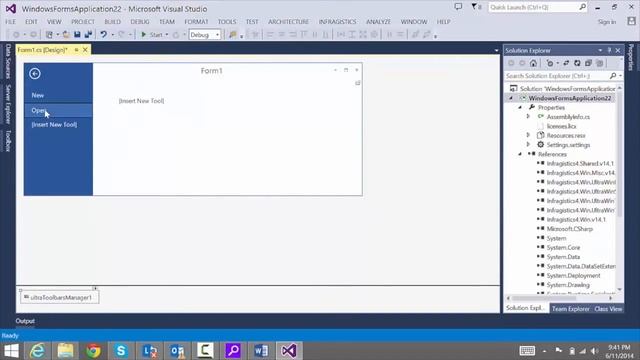Click the account picture icon beside Sign in
640x360 pixels.
(x=631, y=21)
